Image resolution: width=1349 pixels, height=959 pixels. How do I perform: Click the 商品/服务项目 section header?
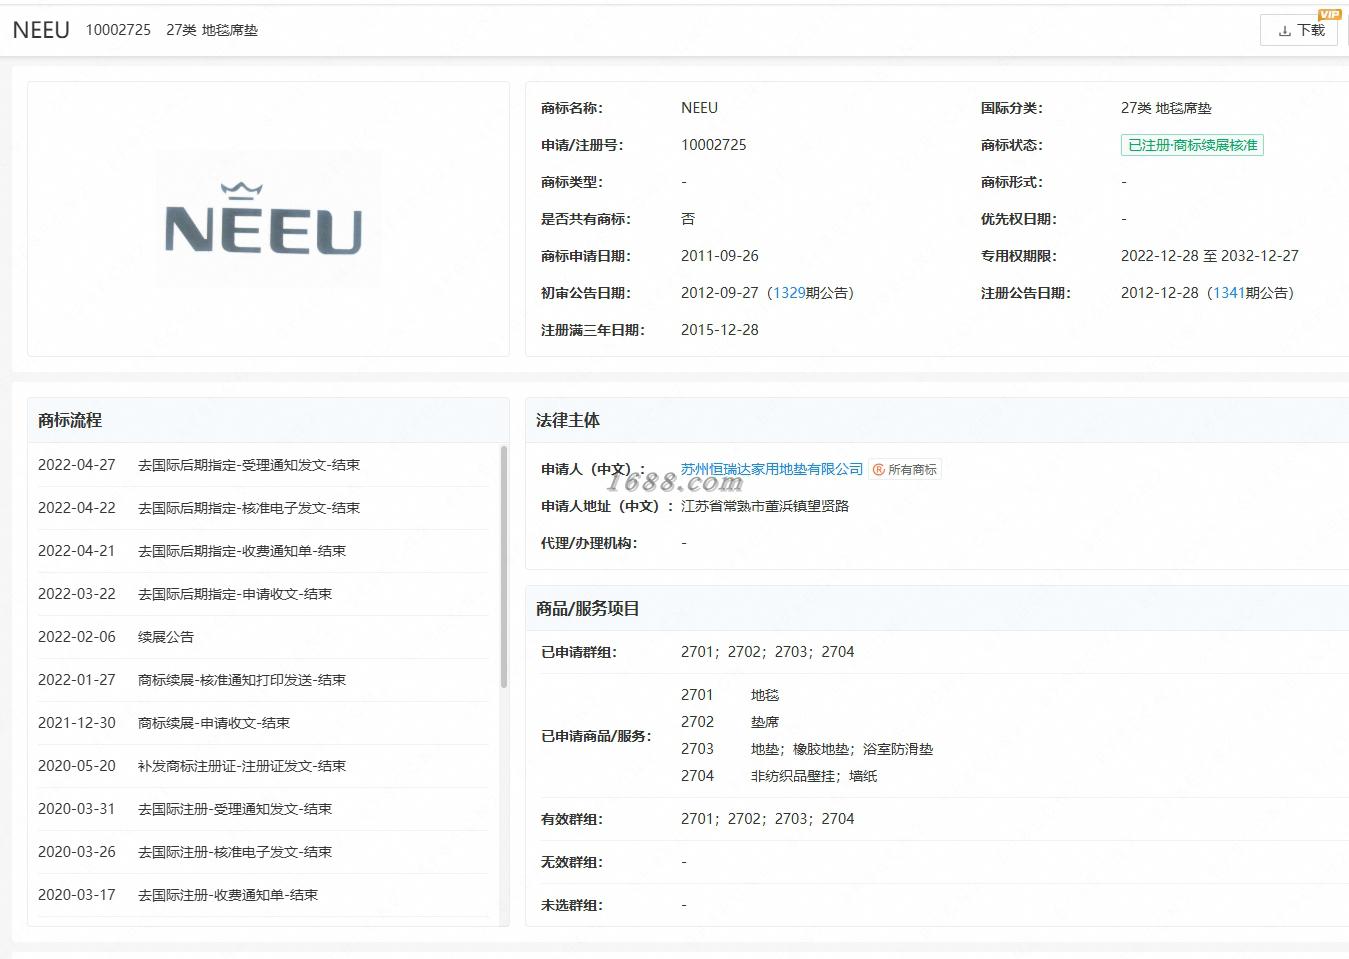coord(587,609)
